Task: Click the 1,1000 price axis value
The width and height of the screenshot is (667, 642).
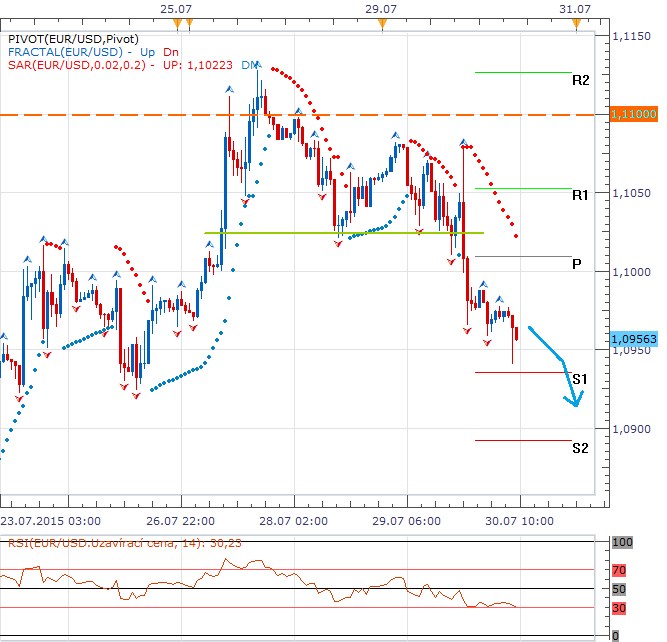Action: (x=631, y=272)
